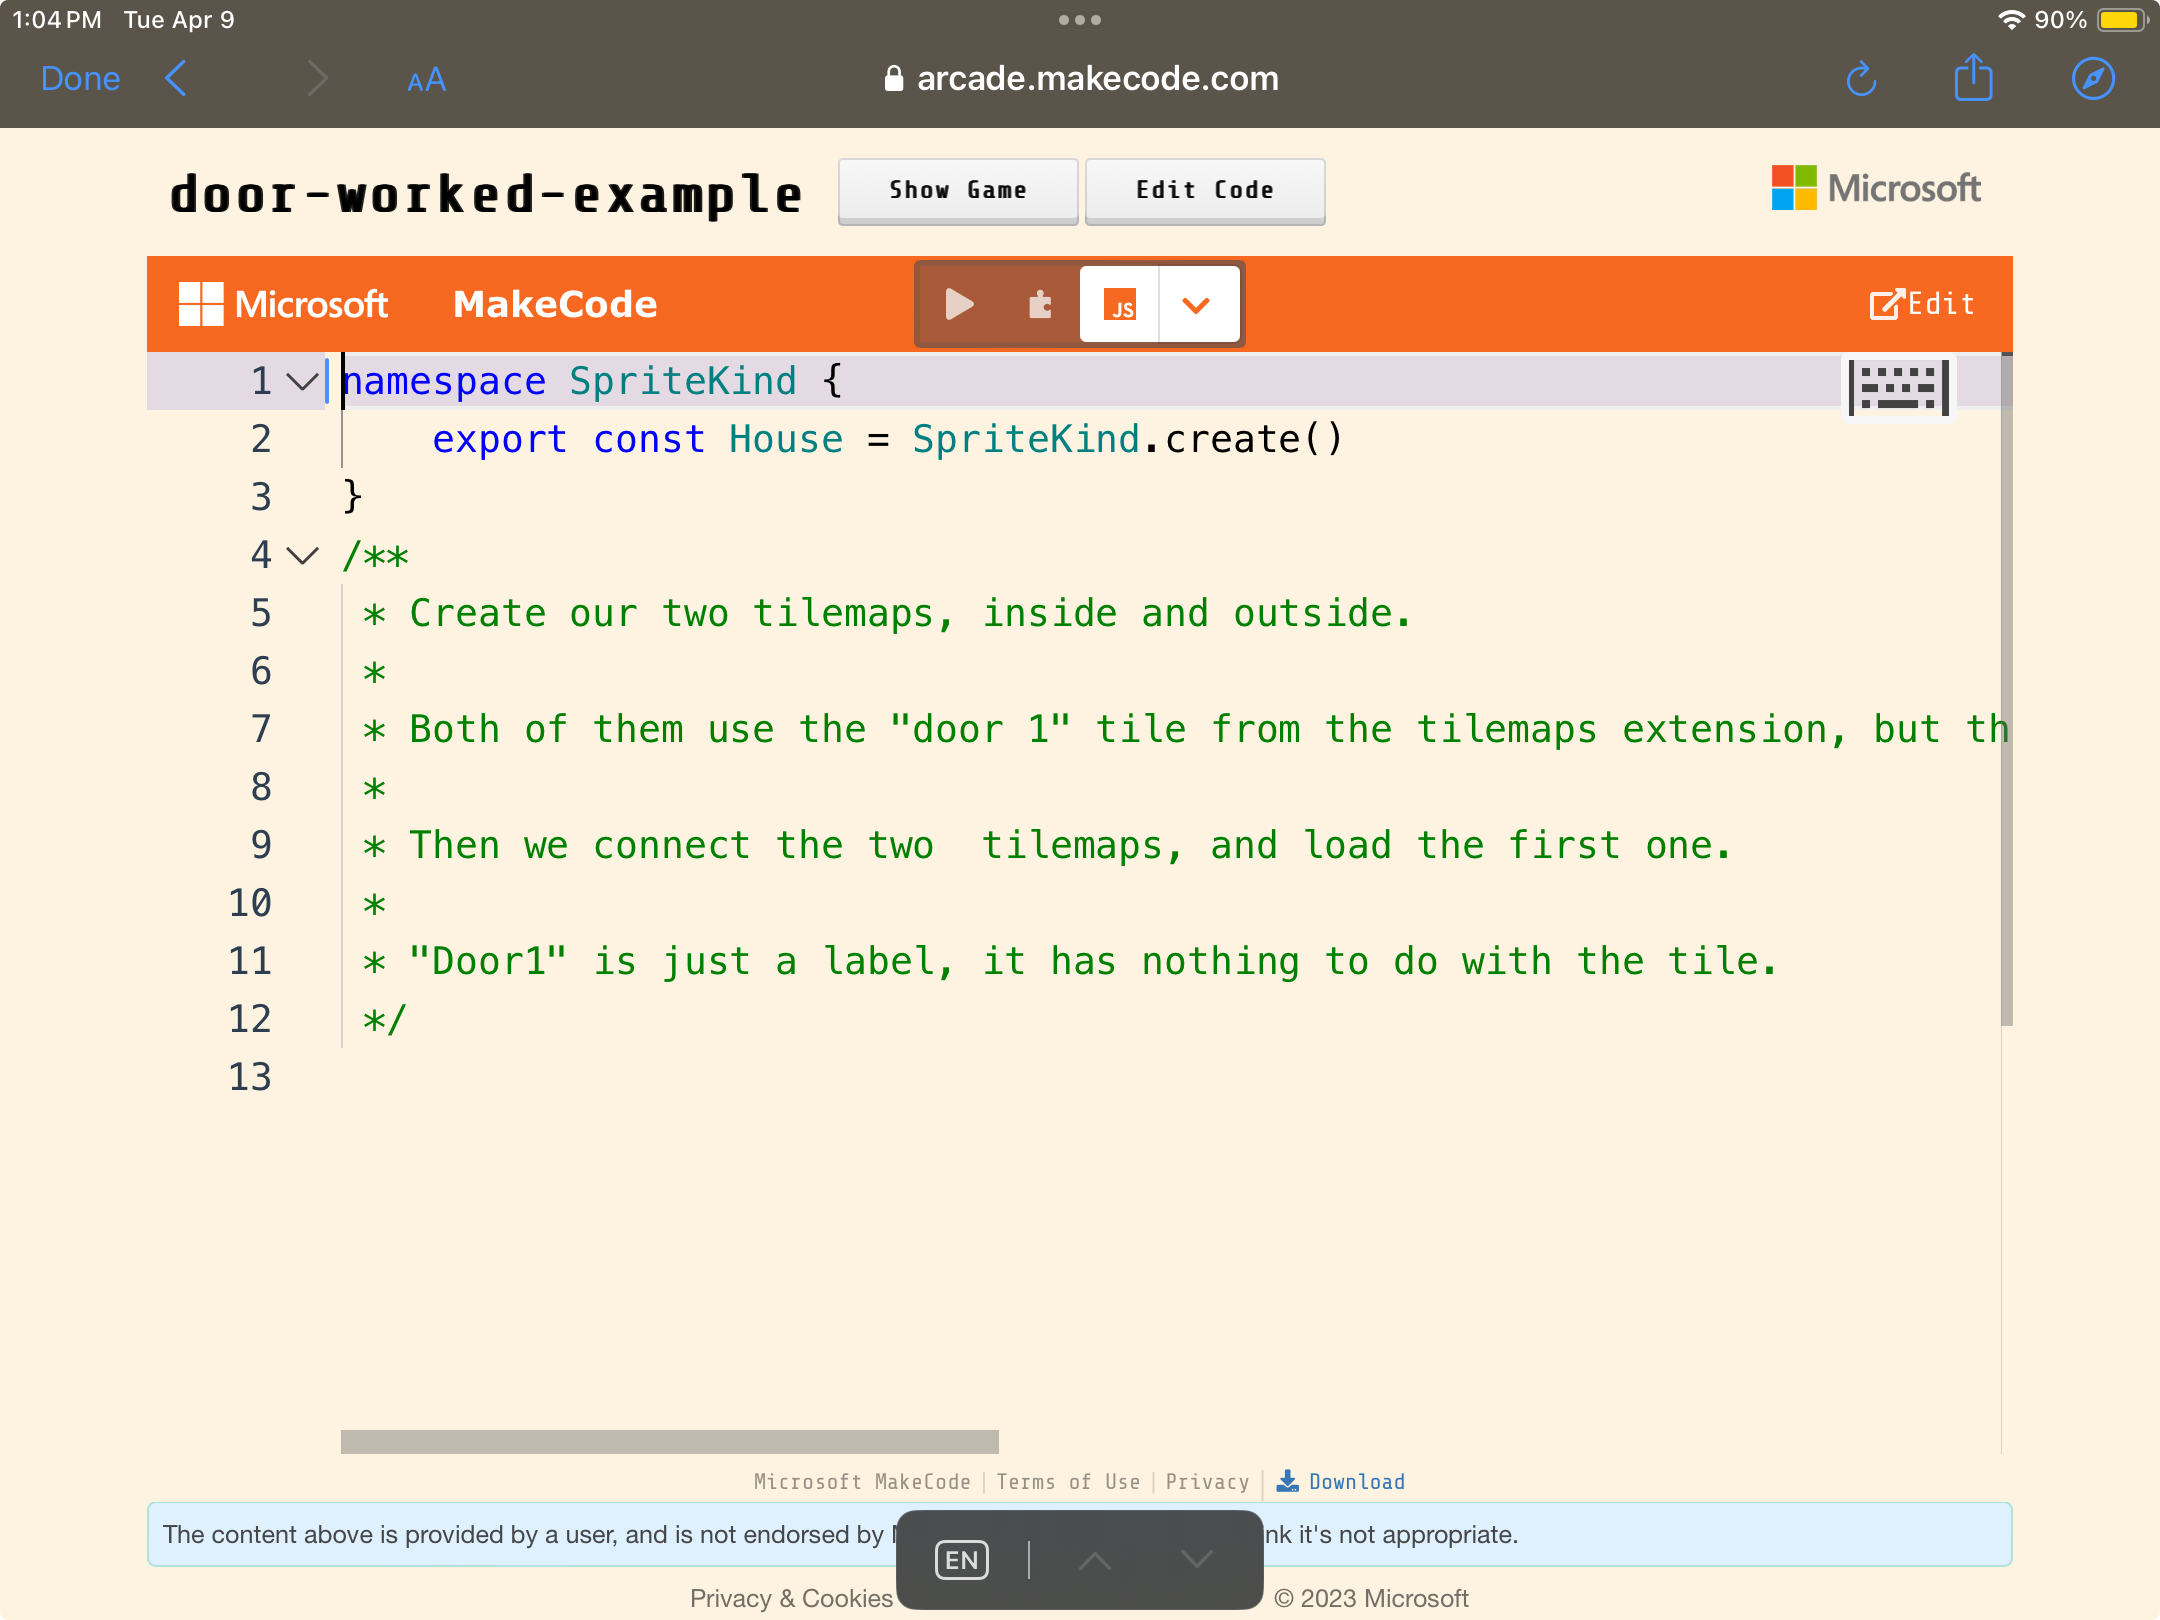Go back with the browser back chevron
The height and width of the screenshot is (1620, 2160).
[x=177, y=79]
